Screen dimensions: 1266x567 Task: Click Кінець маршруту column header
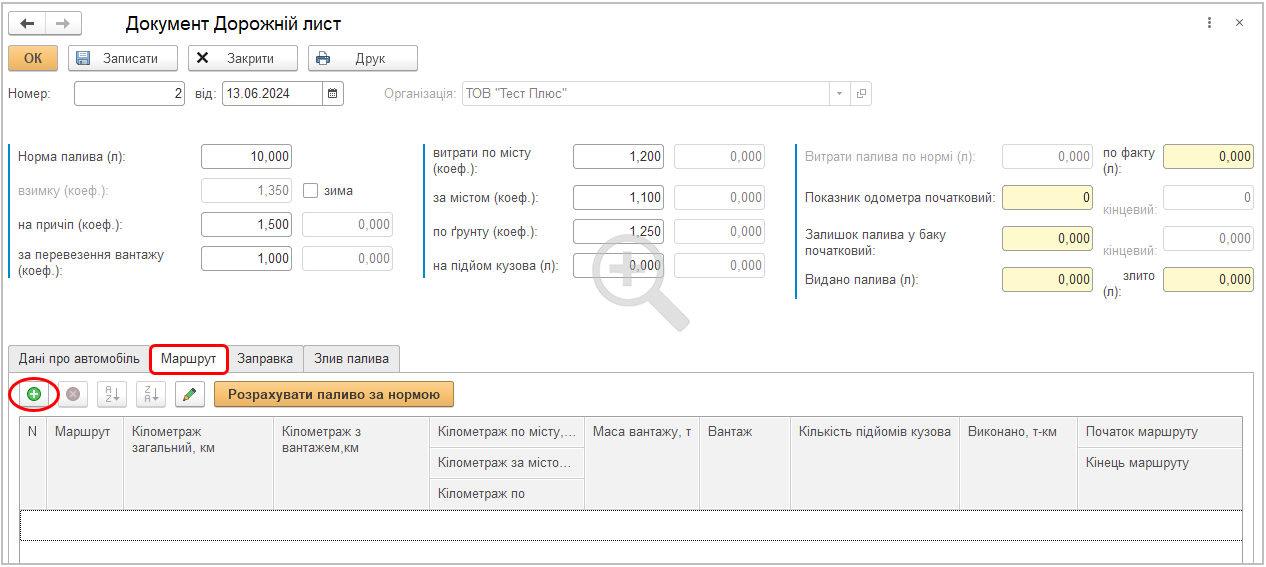(1160, 463)
